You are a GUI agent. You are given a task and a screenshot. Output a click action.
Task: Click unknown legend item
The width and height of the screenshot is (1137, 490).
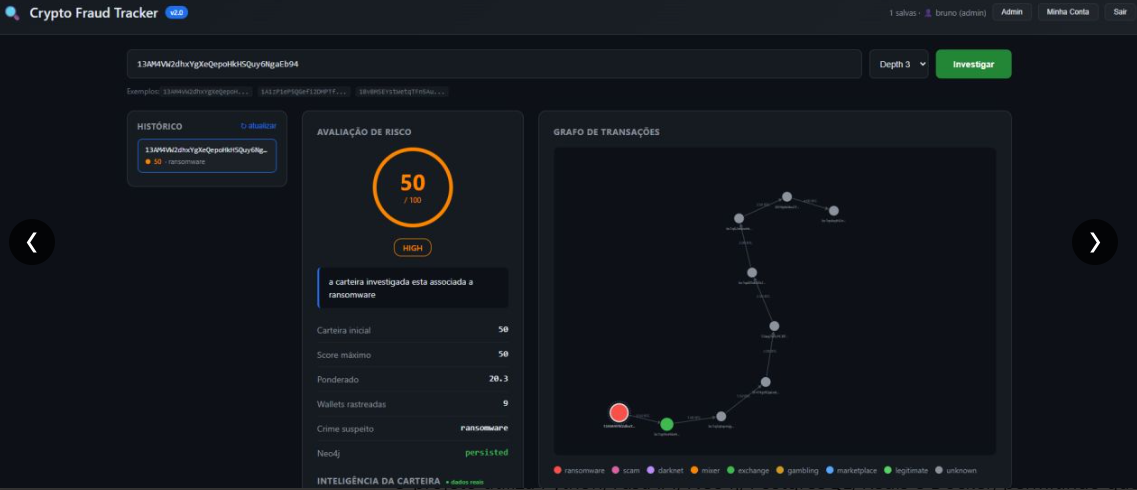point(956,470)
